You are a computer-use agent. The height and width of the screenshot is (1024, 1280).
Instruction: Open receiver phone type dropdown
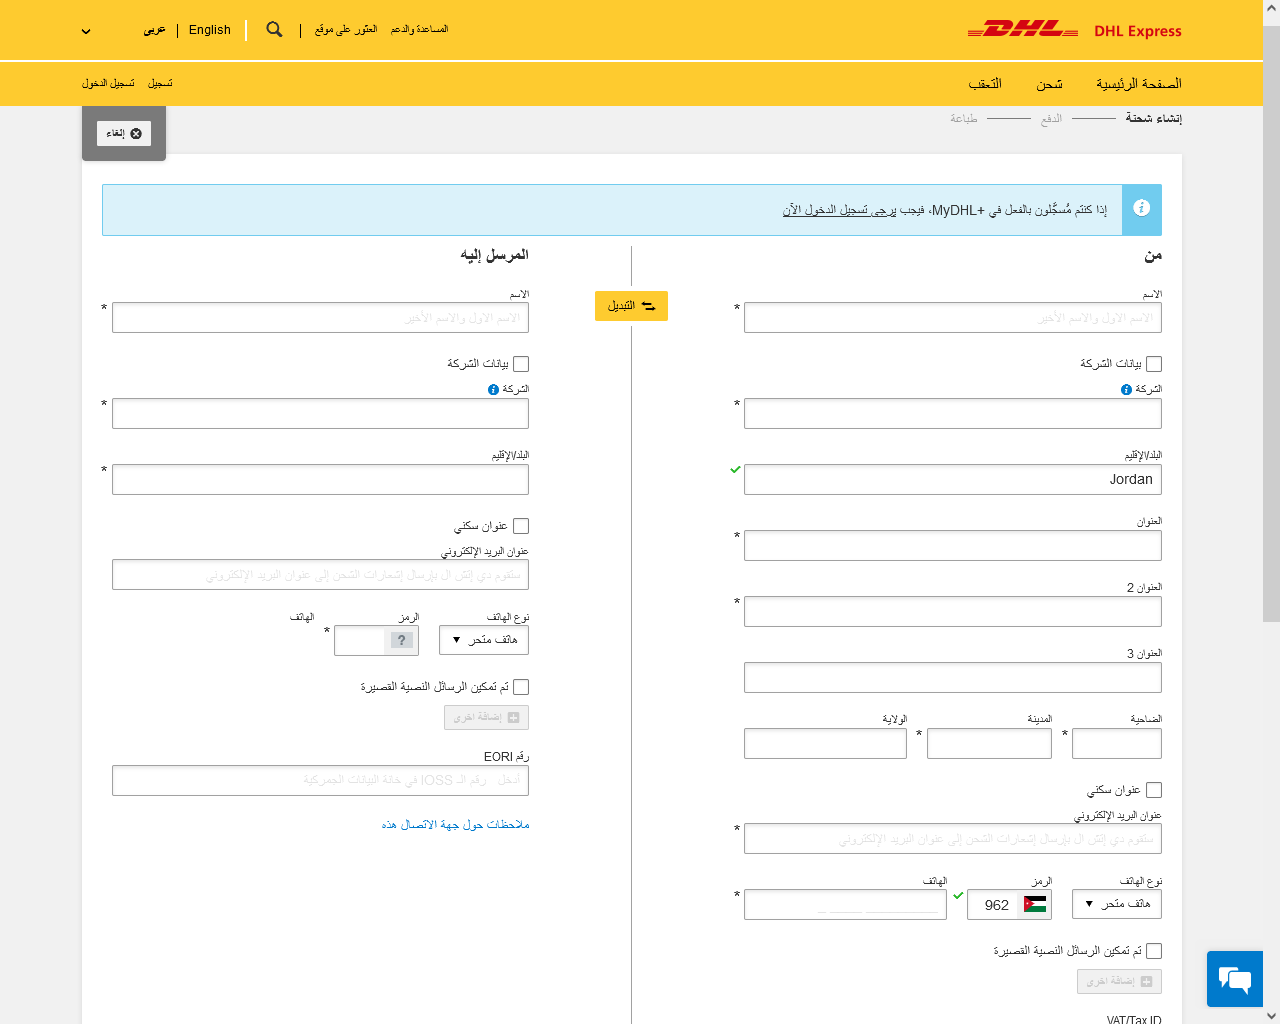pyautogui.click(x=484, y=640)
